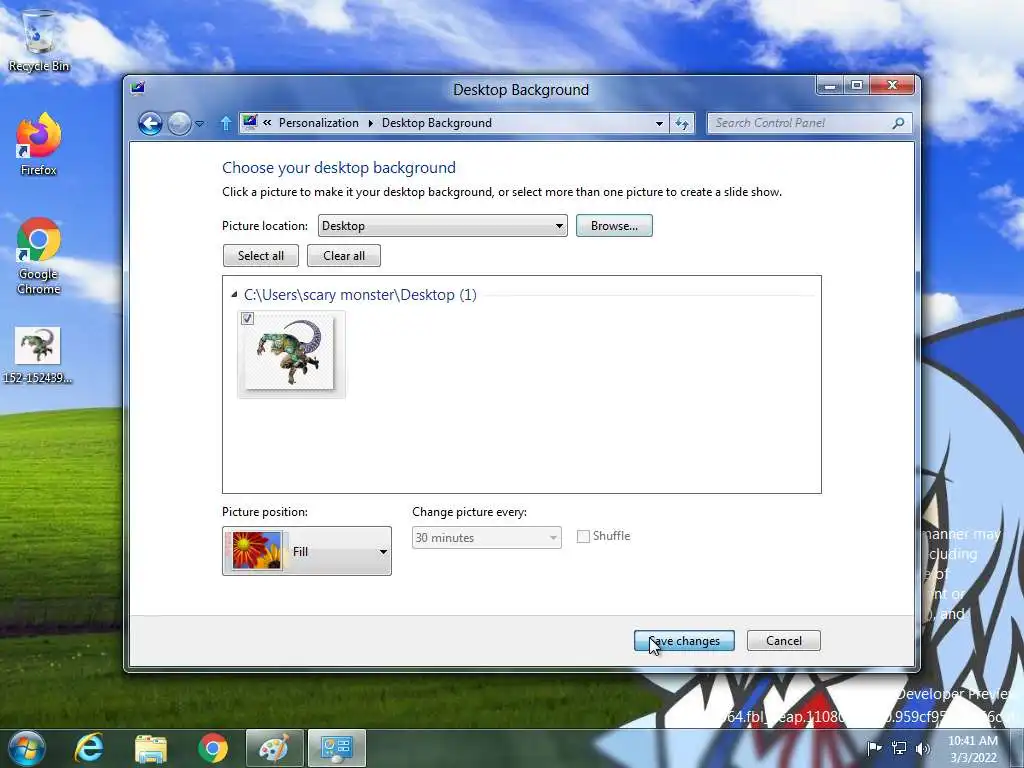Expand the arrow after Personalization breadcrumb
The width and height of the screenshot is (1024, 768).
370,123
